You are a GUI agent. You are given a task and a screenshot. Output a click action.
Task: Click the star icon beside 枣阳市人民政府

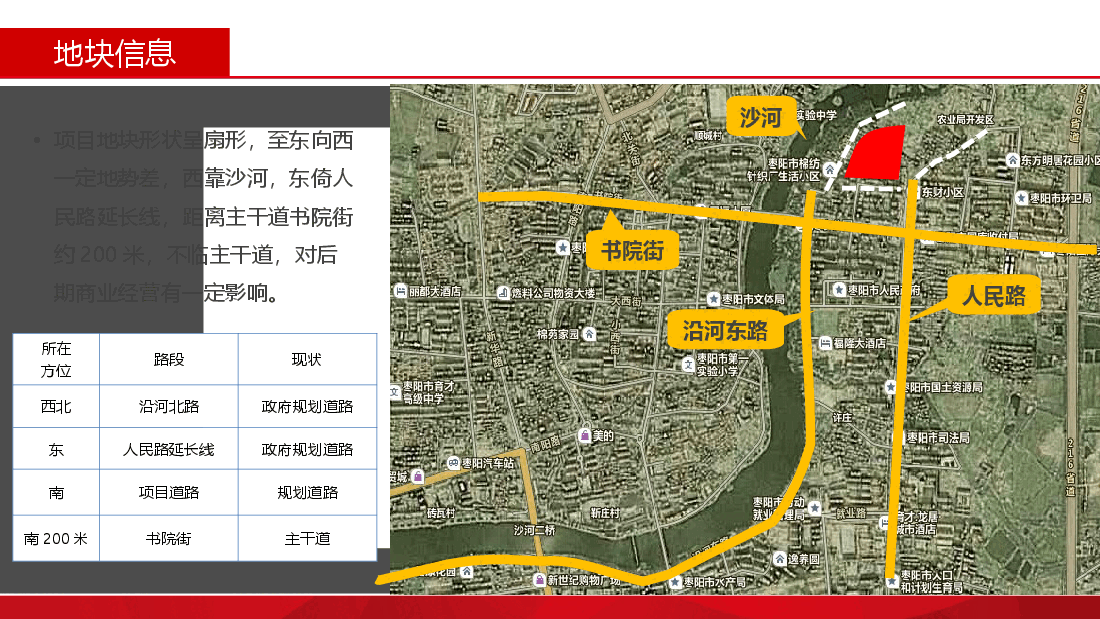[839, 290]
